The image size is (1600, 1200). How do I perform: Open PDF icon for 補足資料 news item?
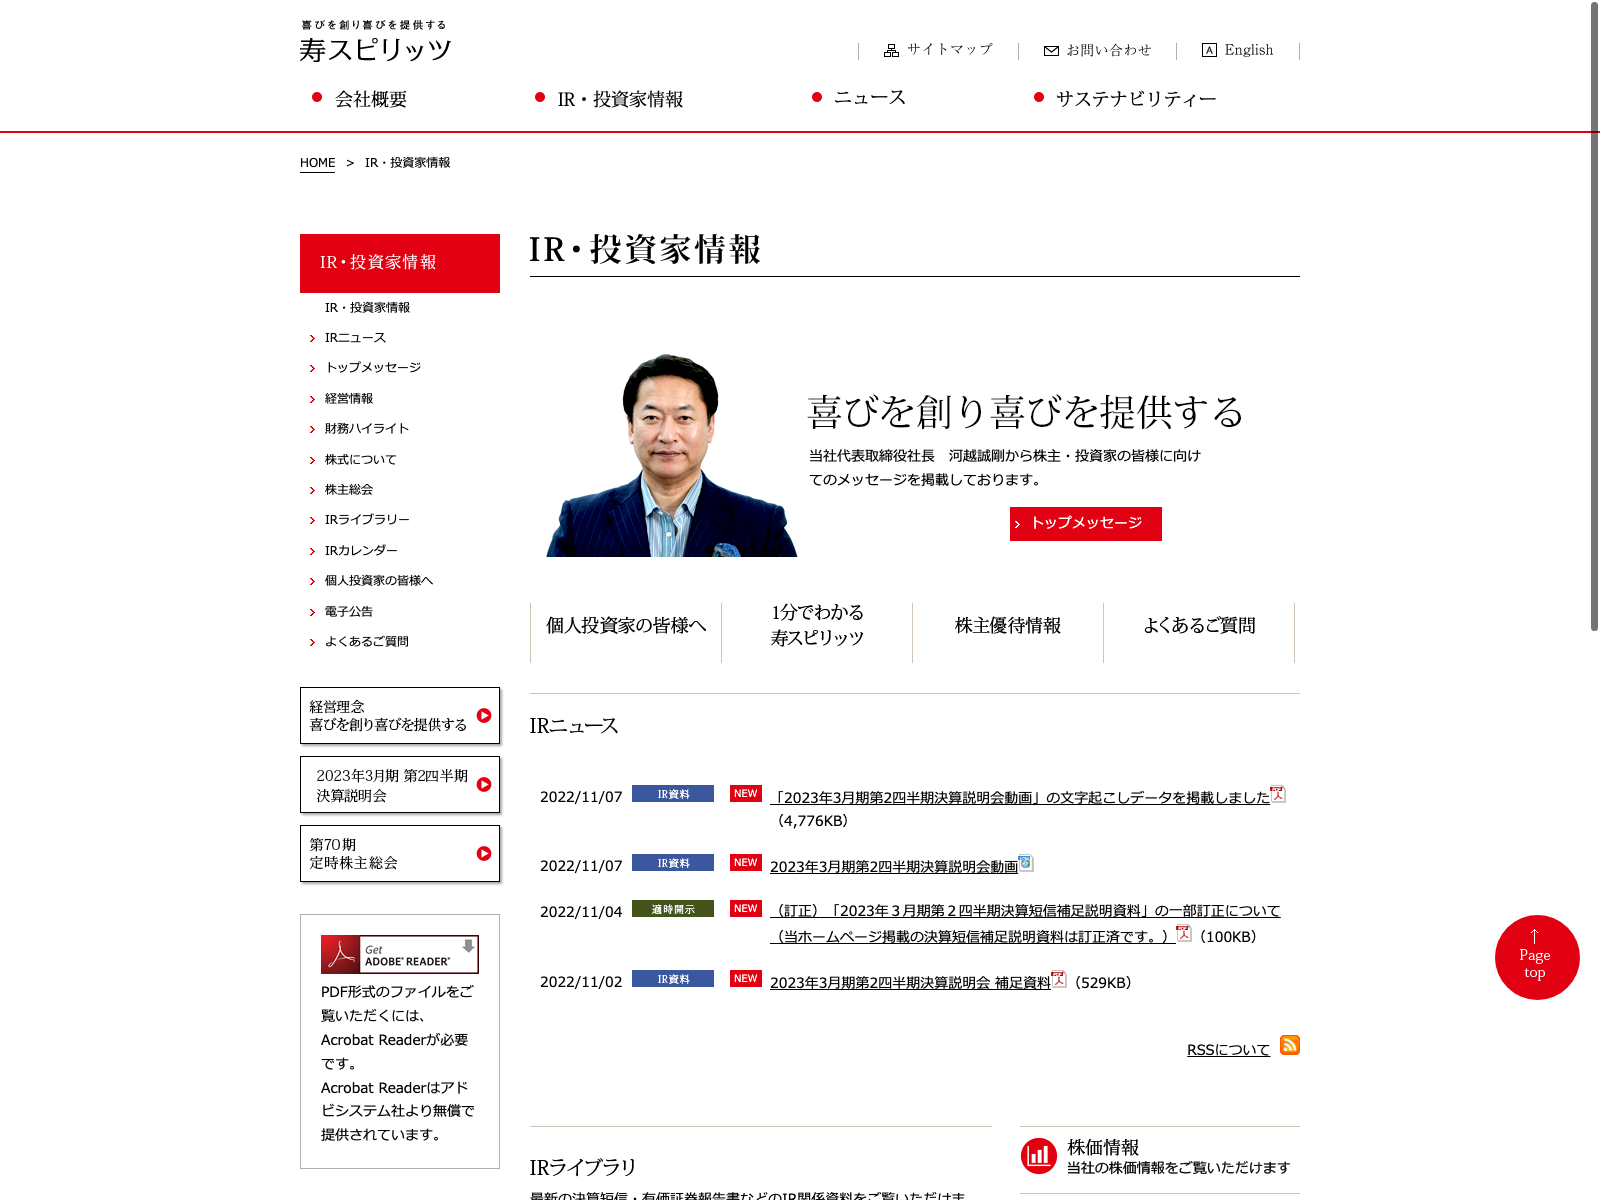click(x=1059, y=980)
